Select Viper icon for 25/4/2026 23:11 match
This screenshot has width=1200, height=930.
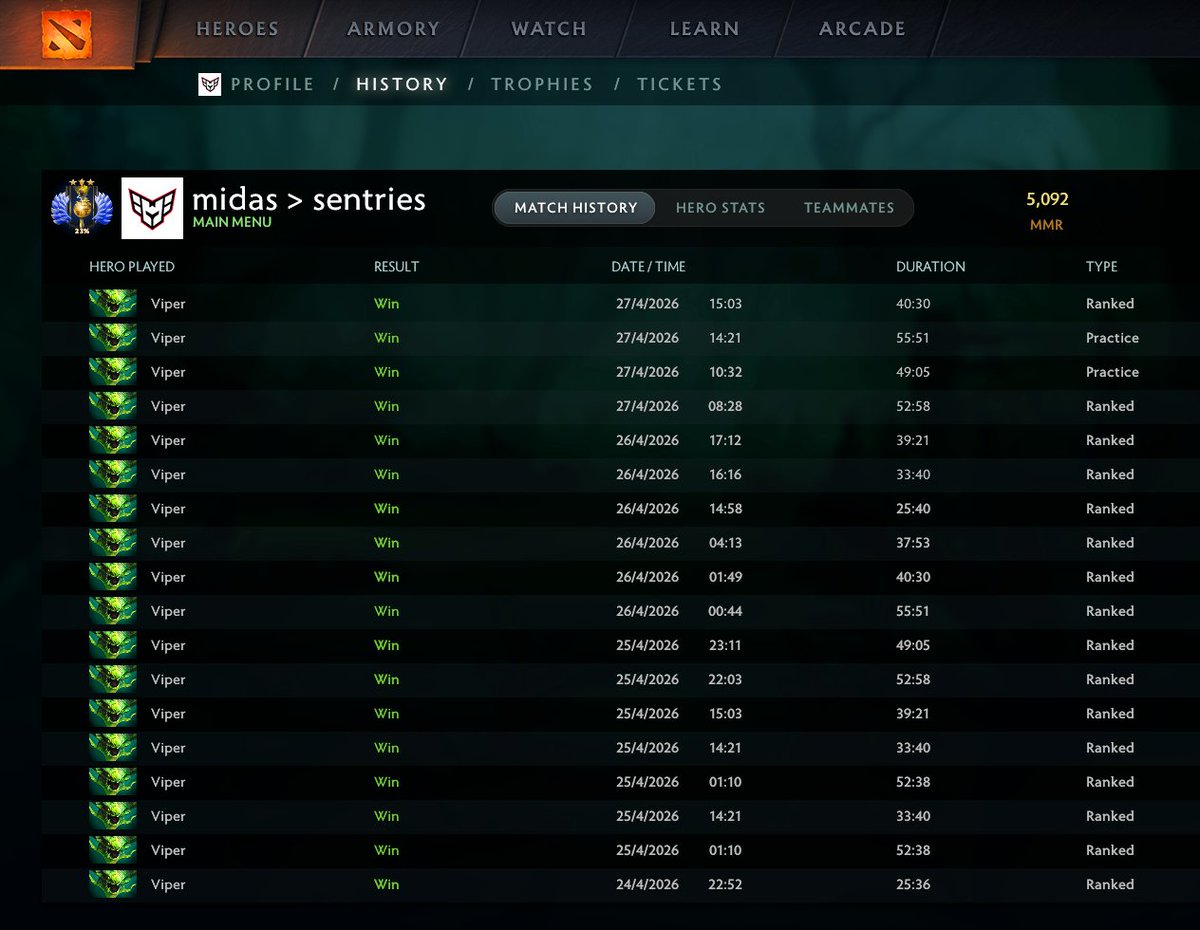click(113, 644)
